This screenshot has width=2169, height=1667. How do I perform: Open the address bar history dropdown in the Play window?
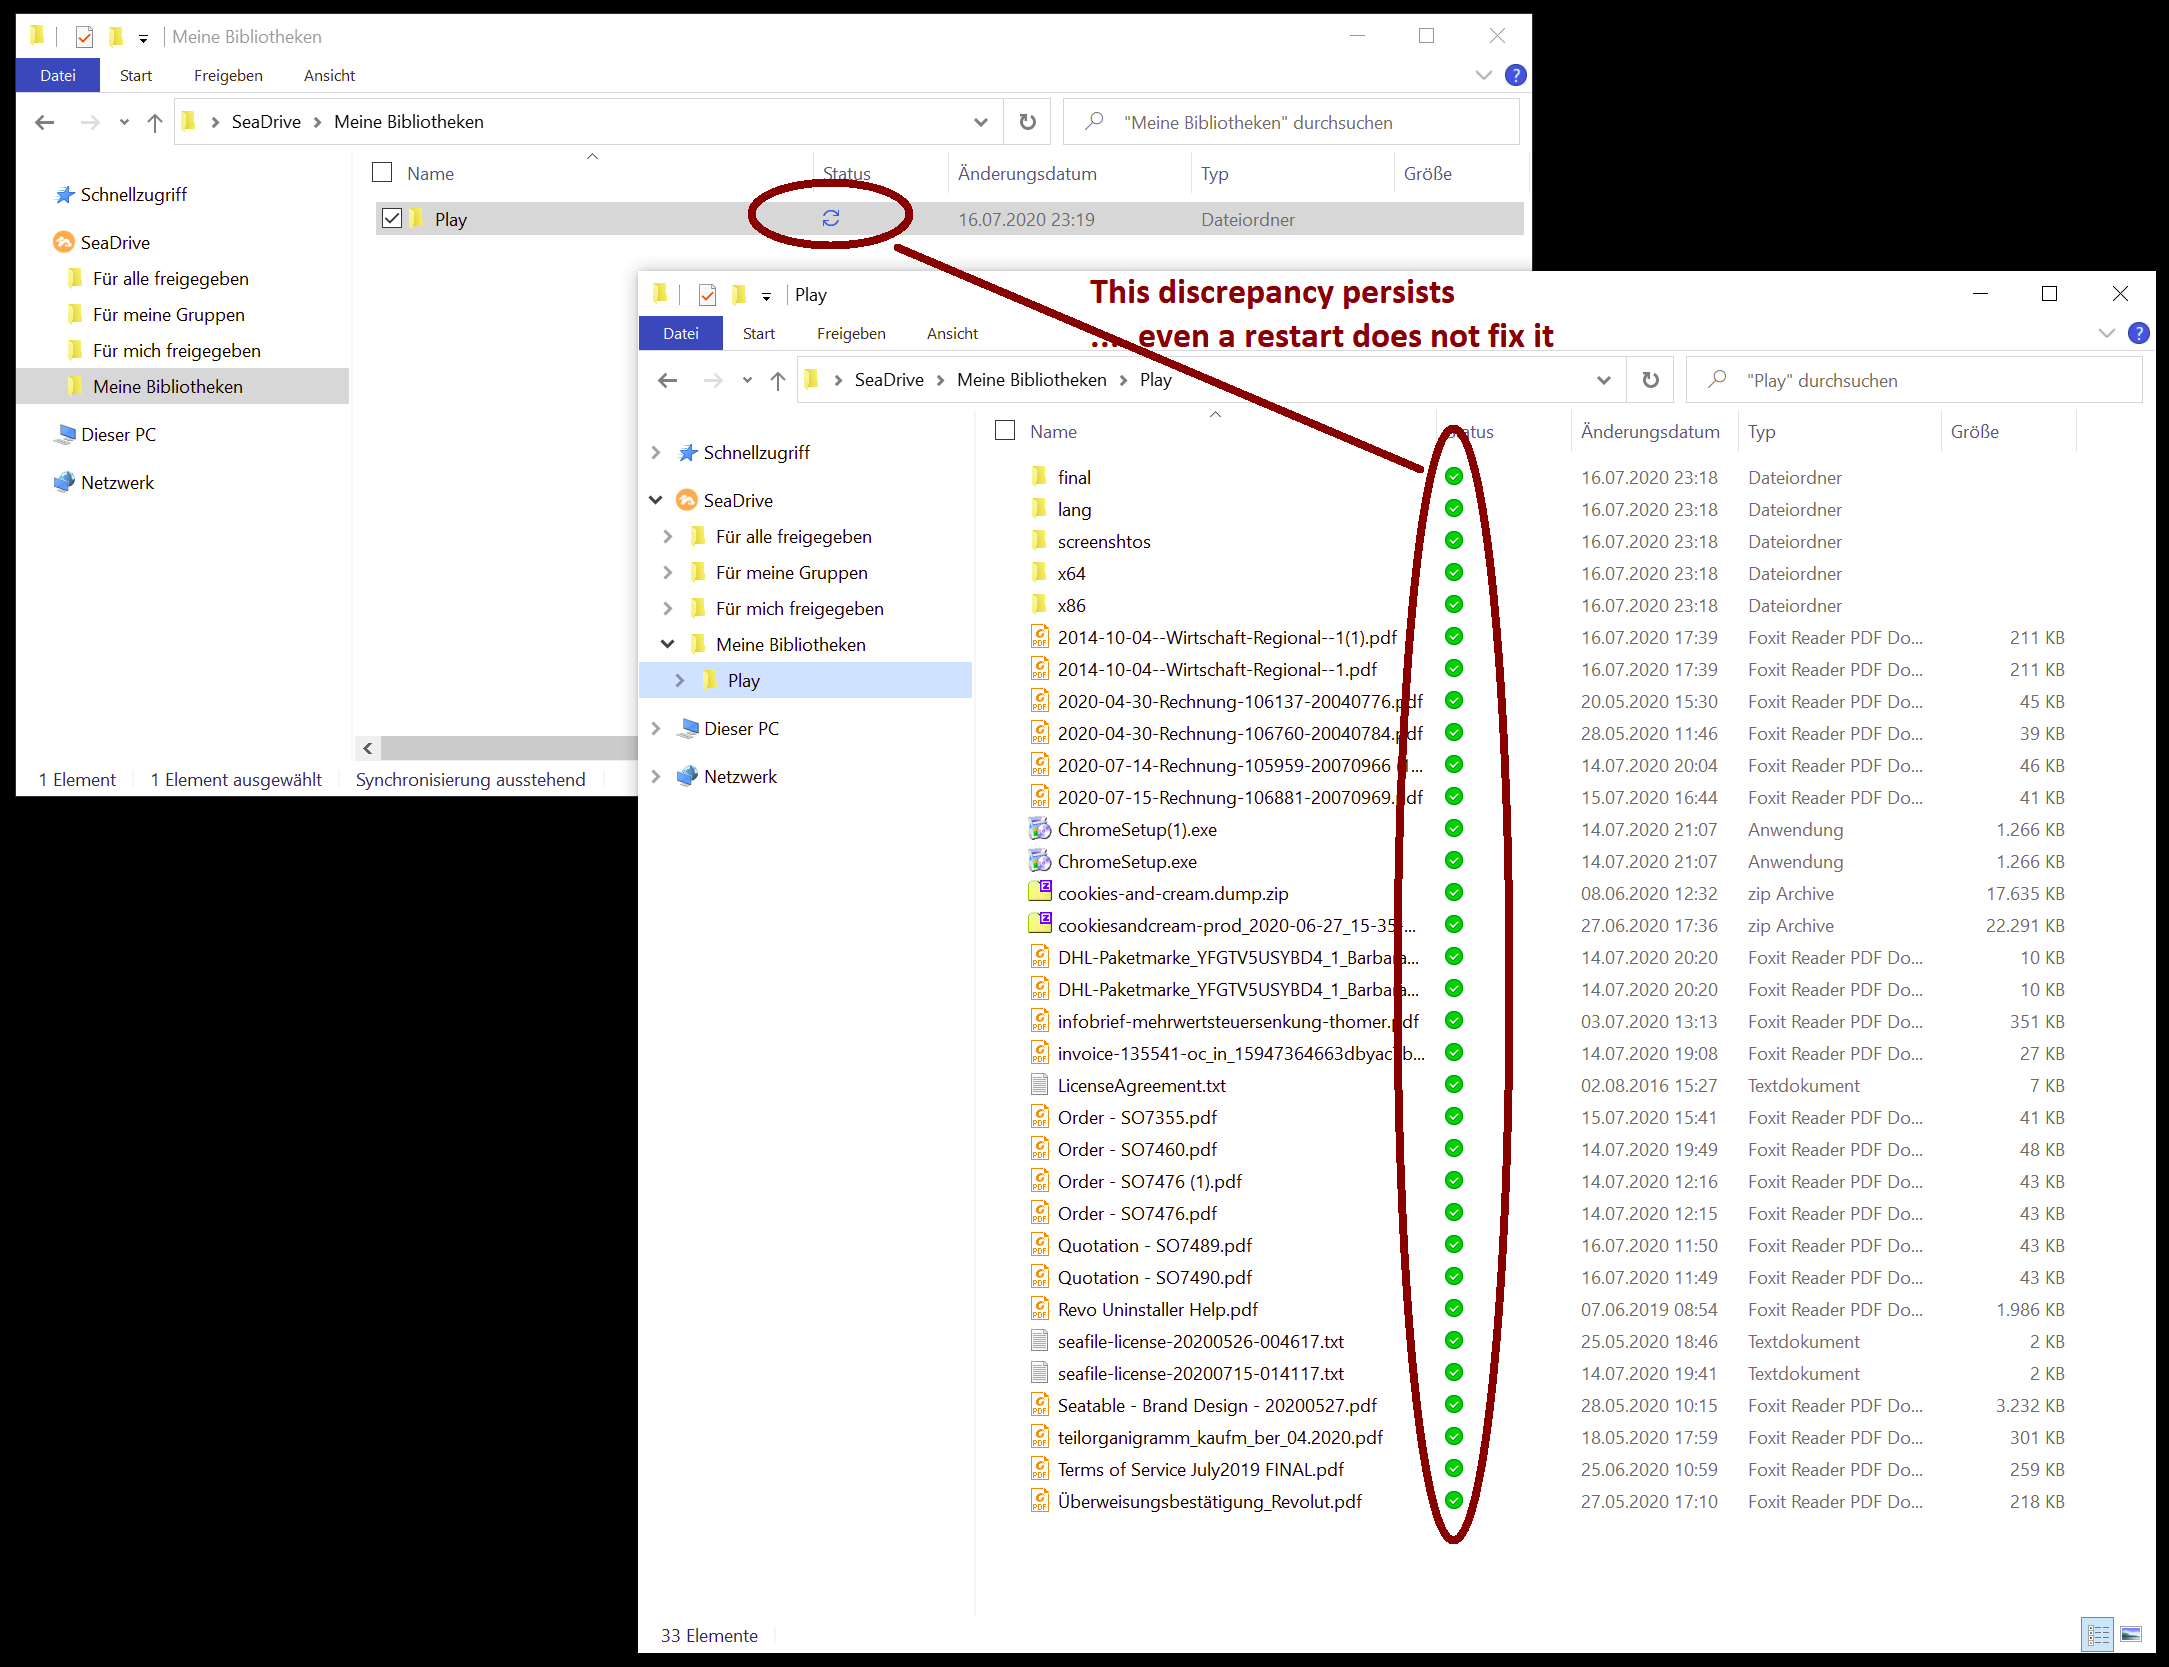(x=1603, y=380)
